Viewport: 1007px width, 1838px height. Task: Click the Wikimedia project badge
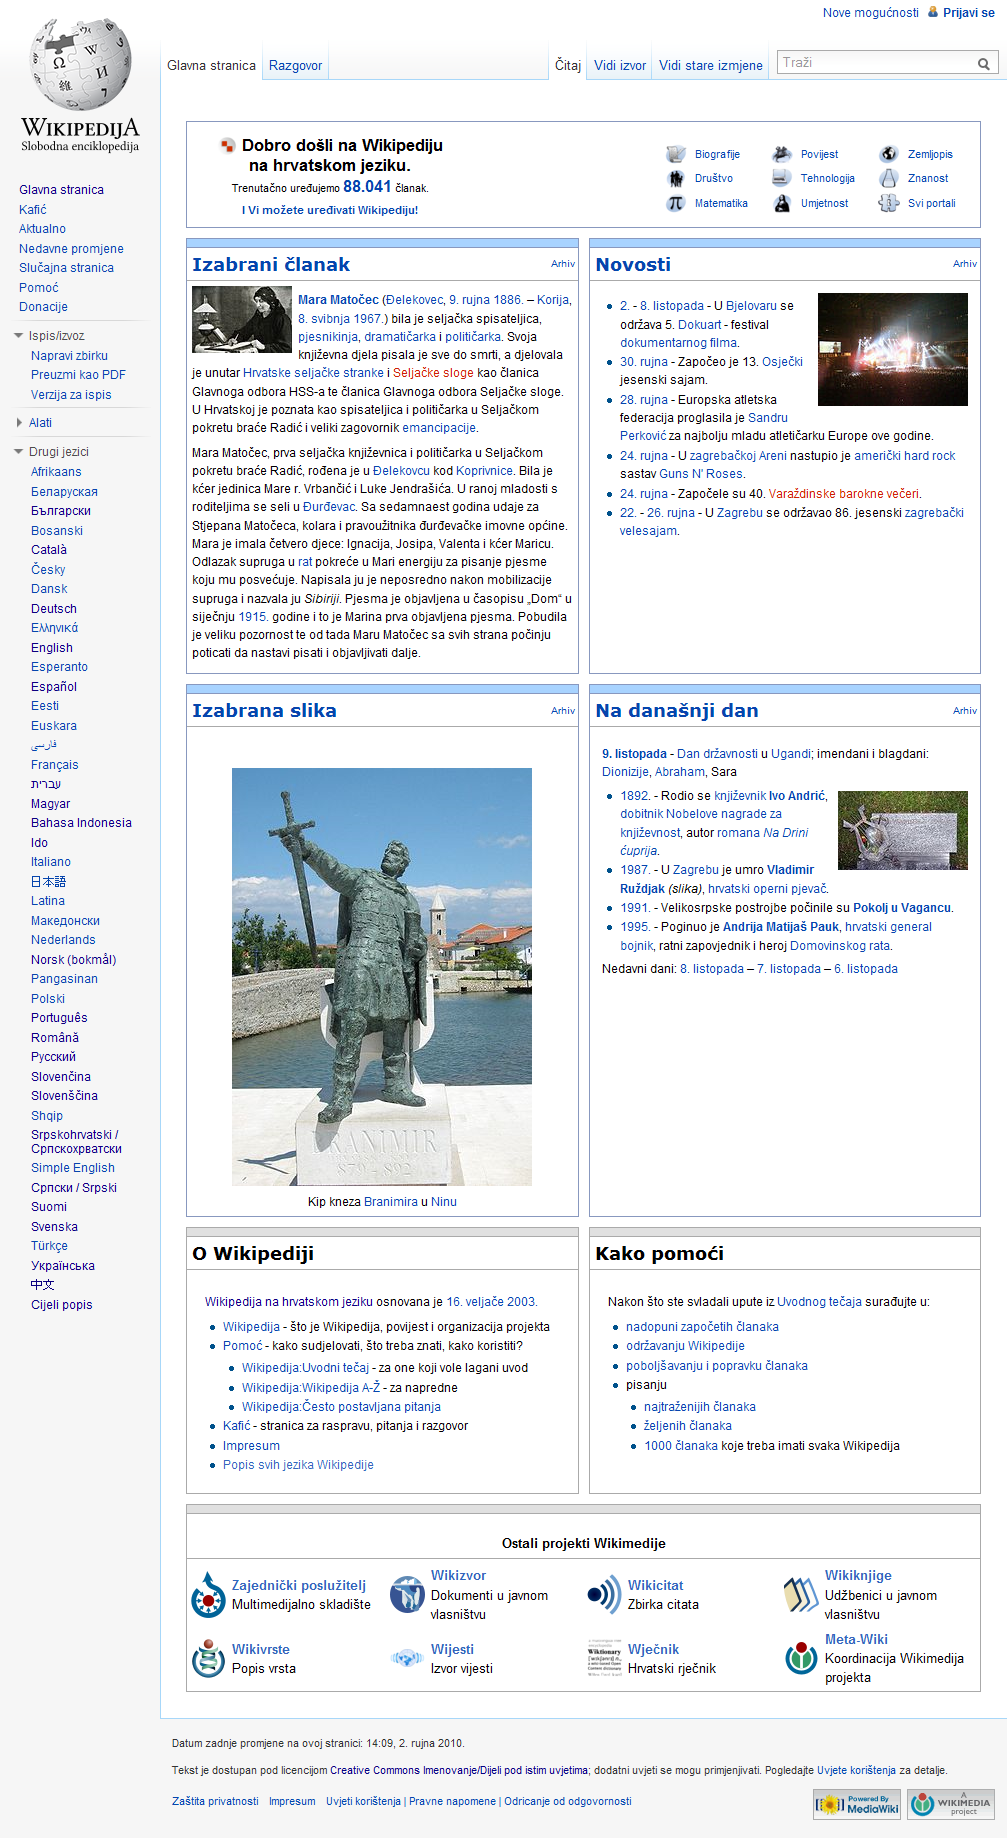tap(951, 1804)
